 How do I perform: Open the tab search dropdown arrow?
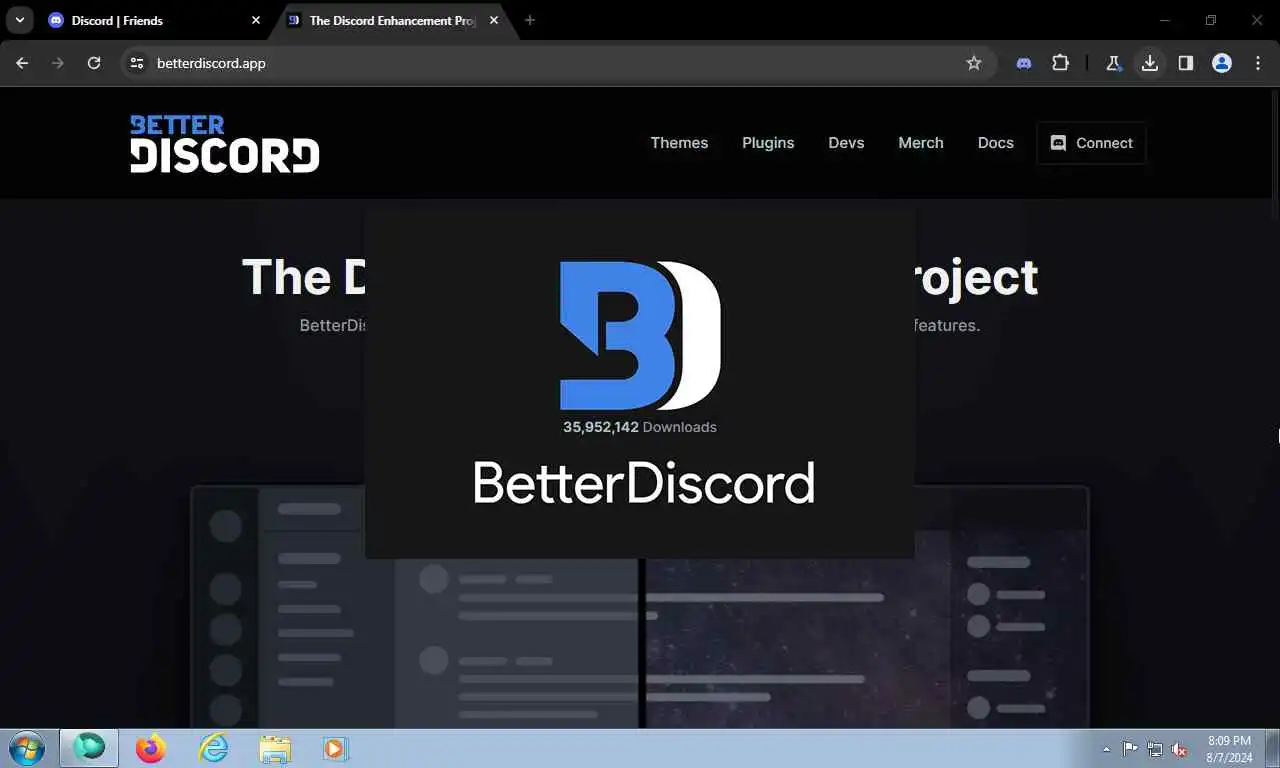(19, 20)
